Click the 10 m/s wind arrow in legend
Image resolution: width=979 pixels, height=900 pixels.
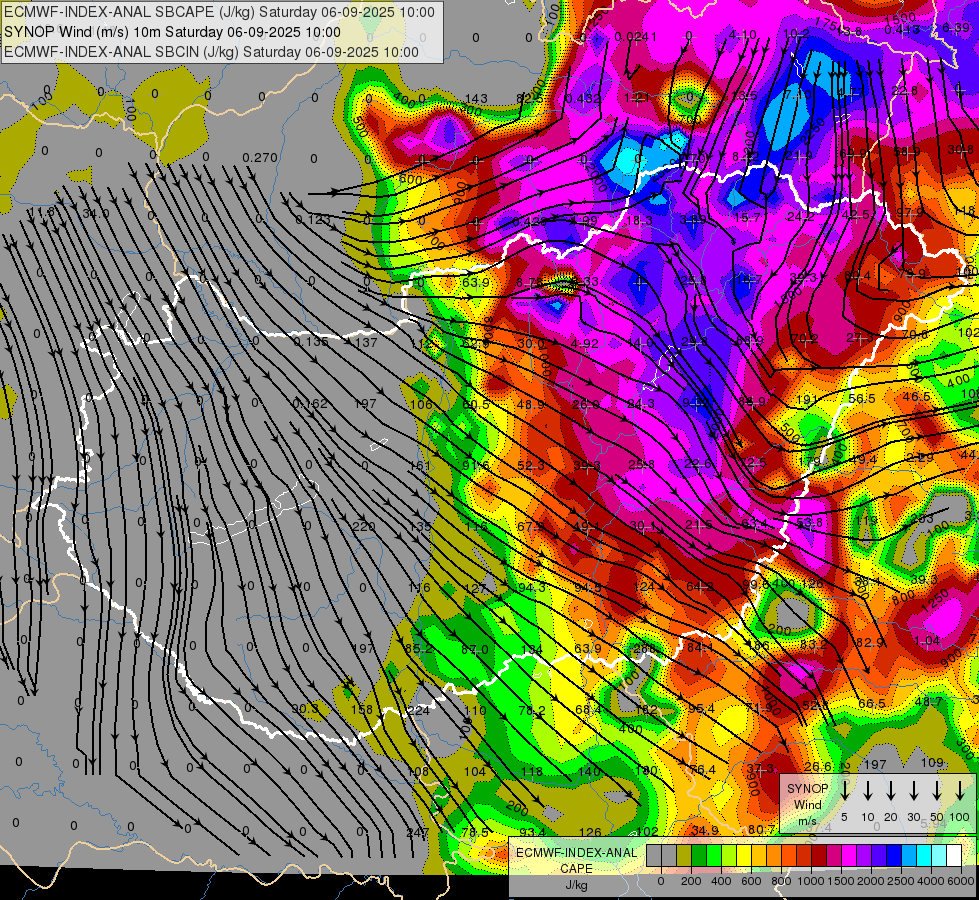click(868, 791)
